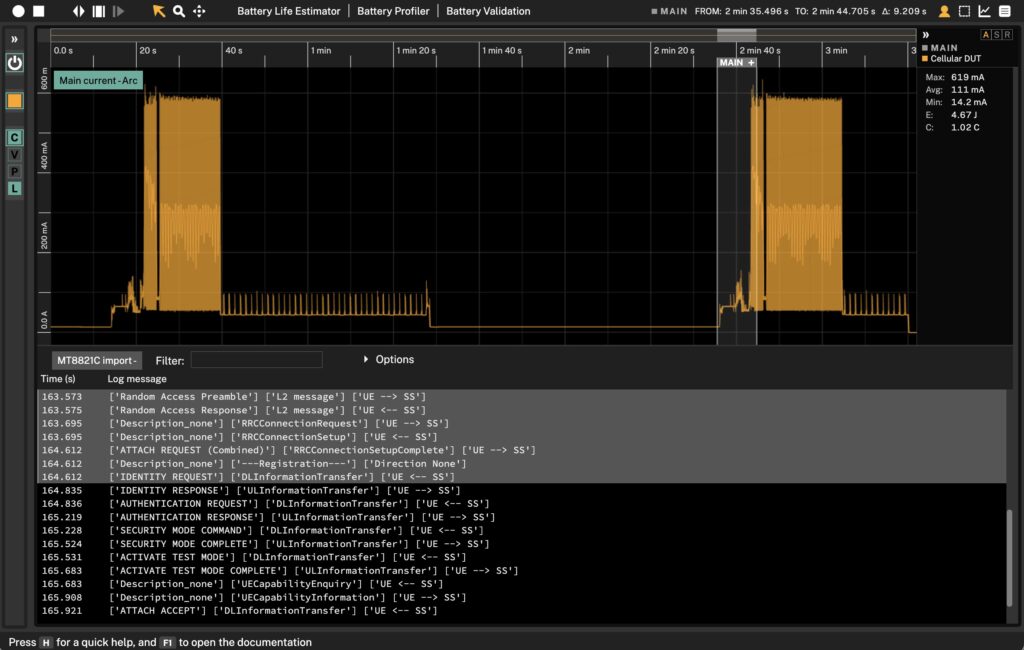Click the orange user profile icon
Screen dimensions: 1024x650
(944, 11)
